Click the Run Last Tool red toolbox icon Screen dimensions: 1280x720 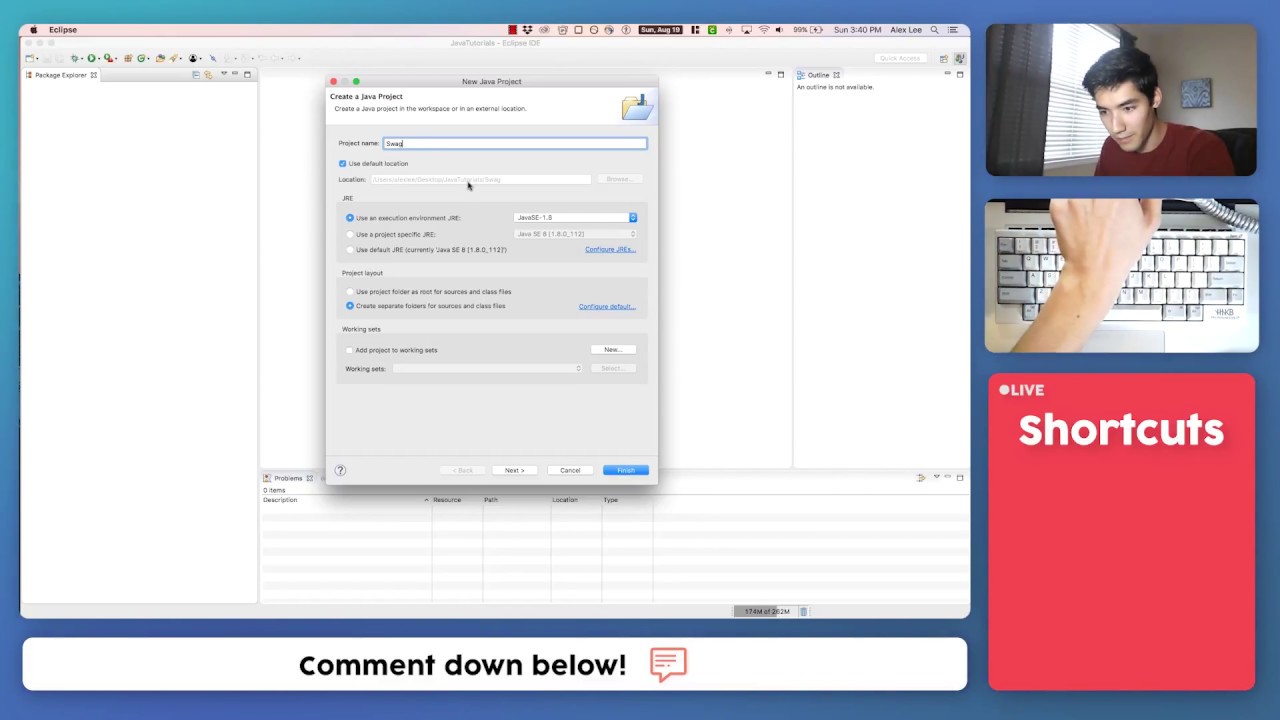tap(108, 58)
